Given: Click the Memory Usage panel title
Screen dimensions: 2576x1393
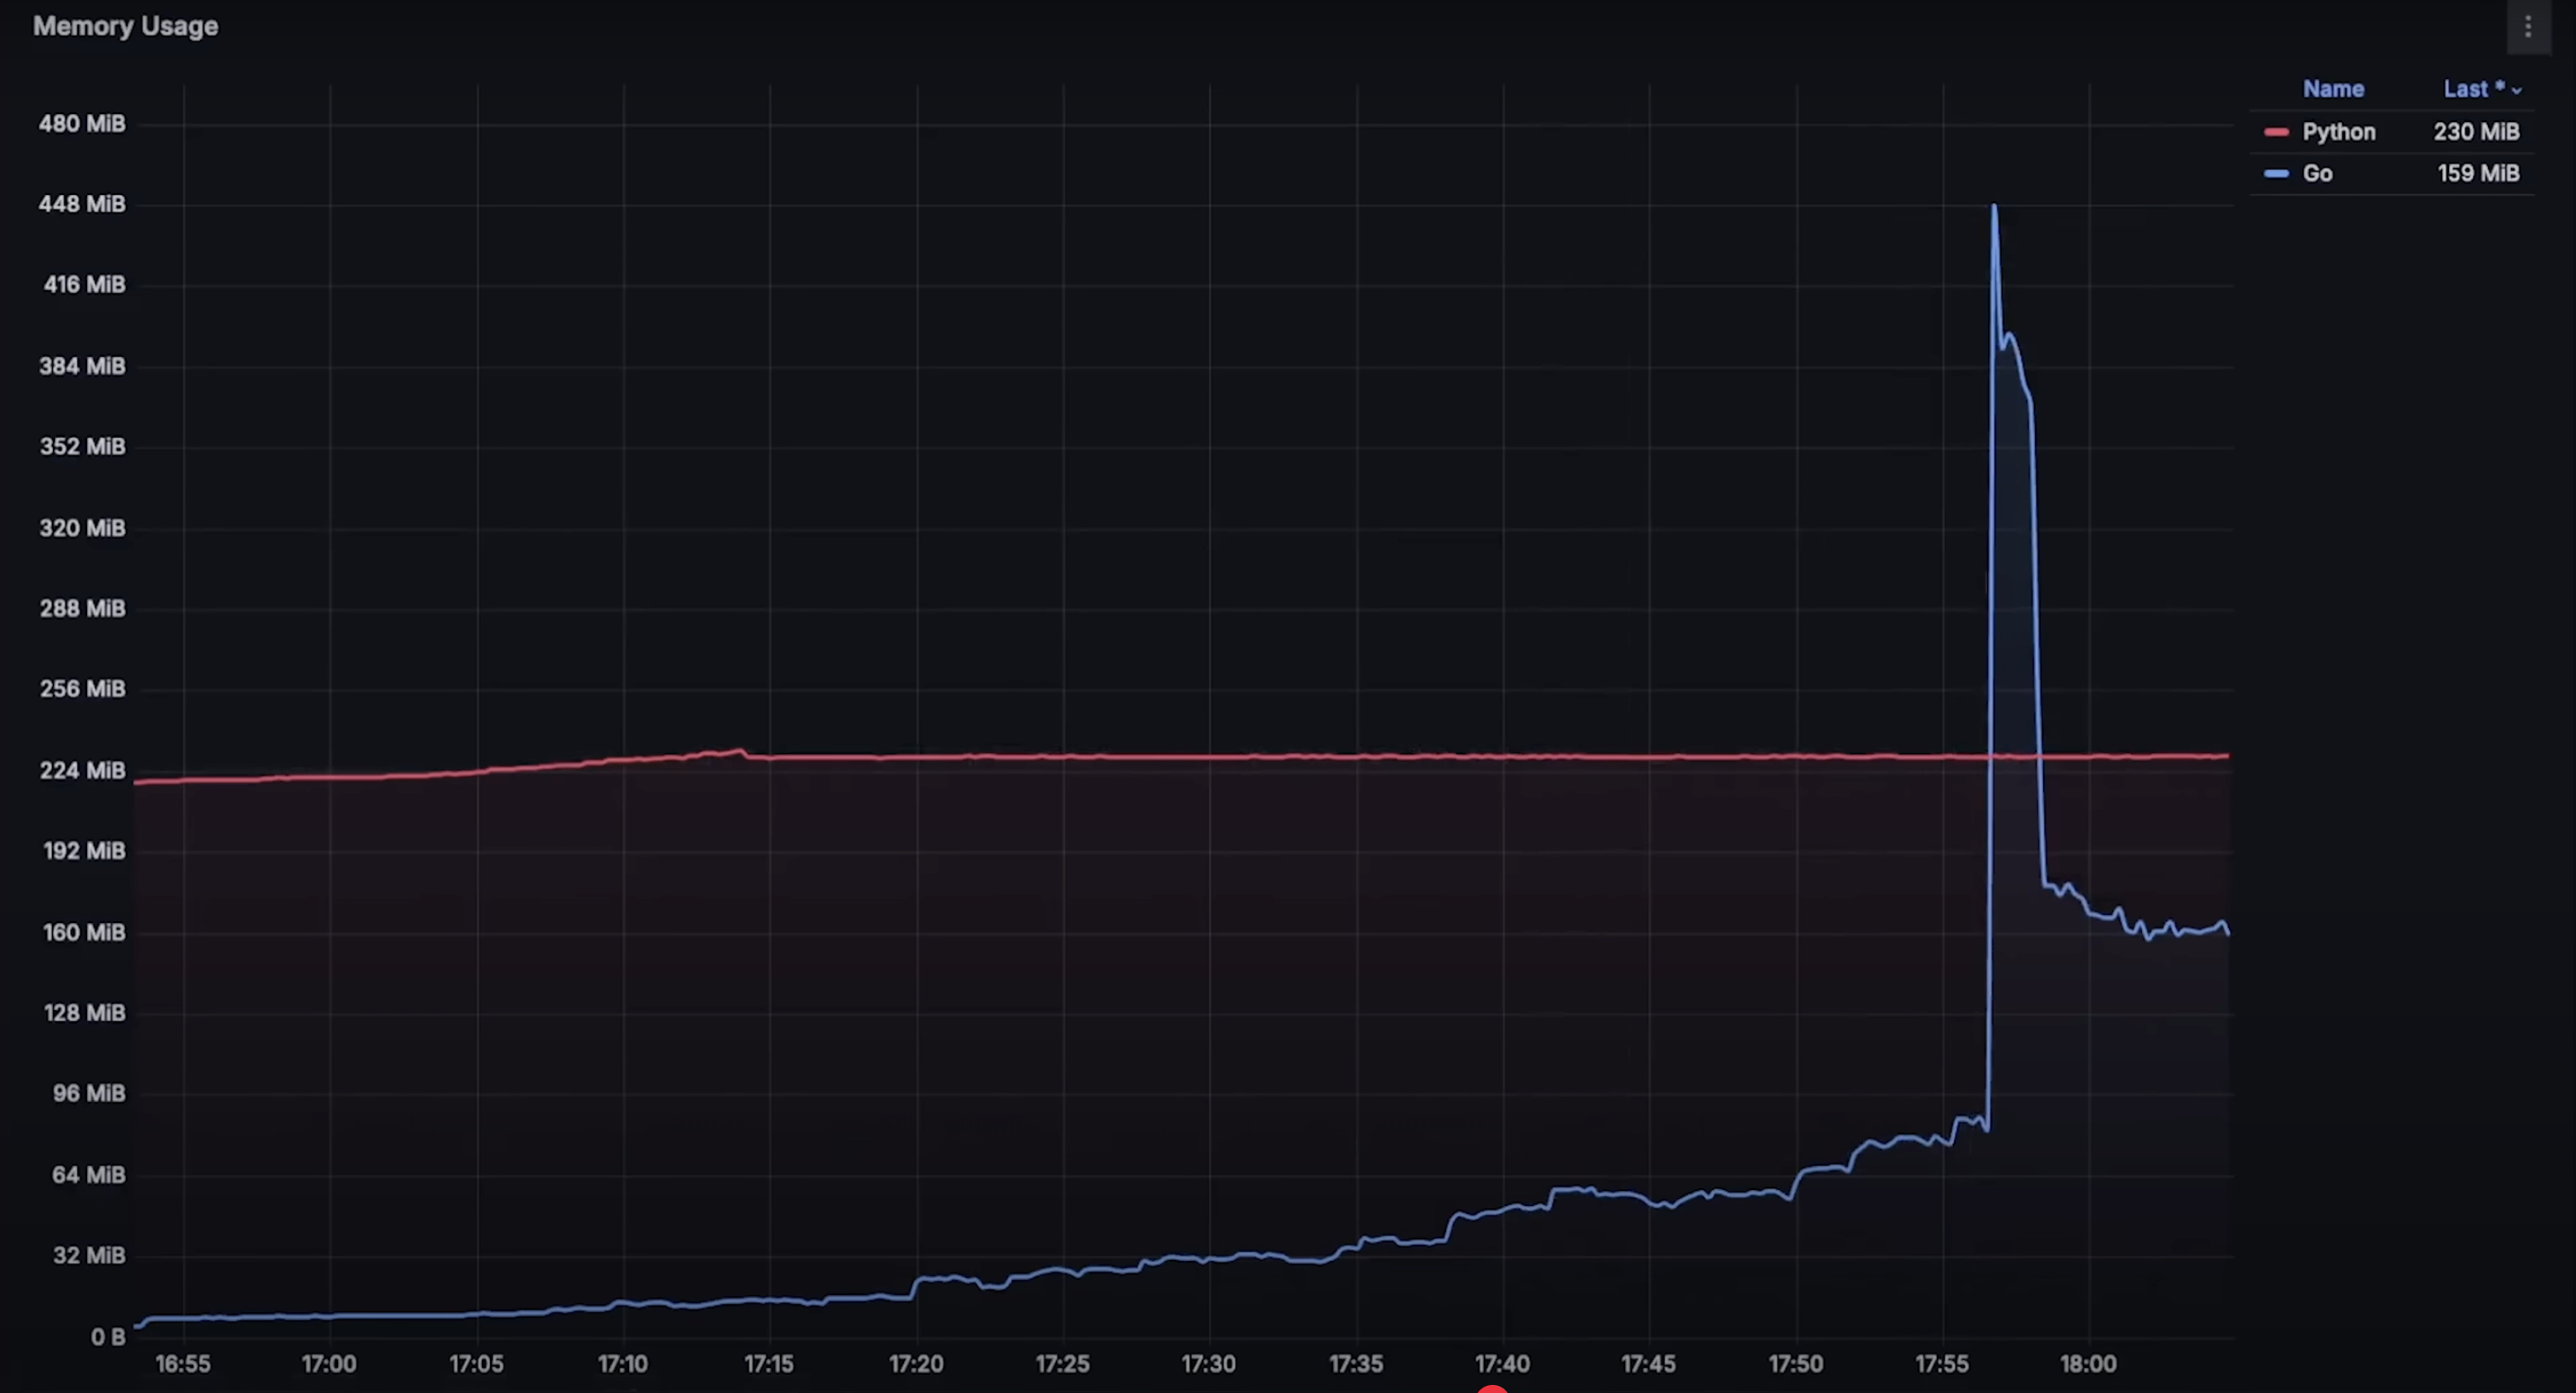Looking at the screenshot, I should click(125, 26).
